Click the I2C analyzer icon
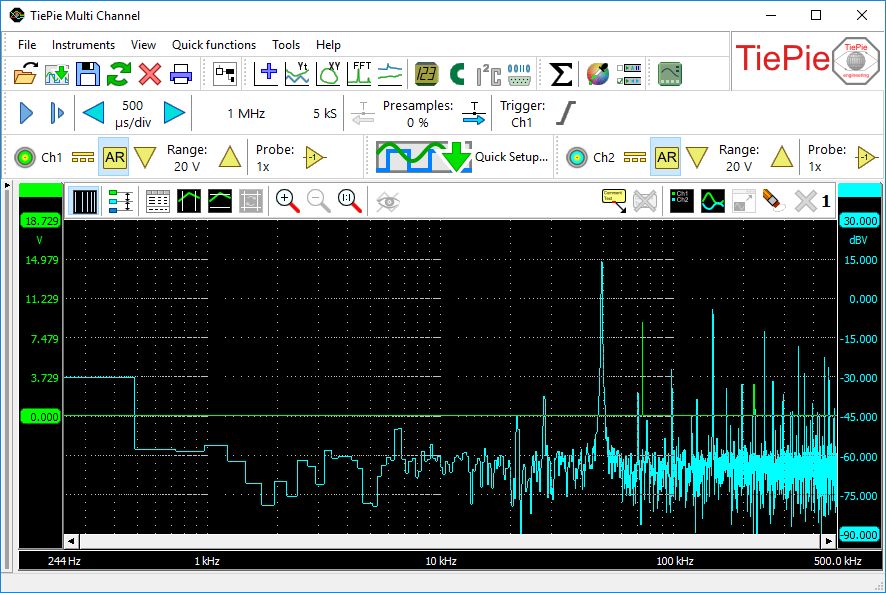The image size is (886, 593). [x=488, y=73]
